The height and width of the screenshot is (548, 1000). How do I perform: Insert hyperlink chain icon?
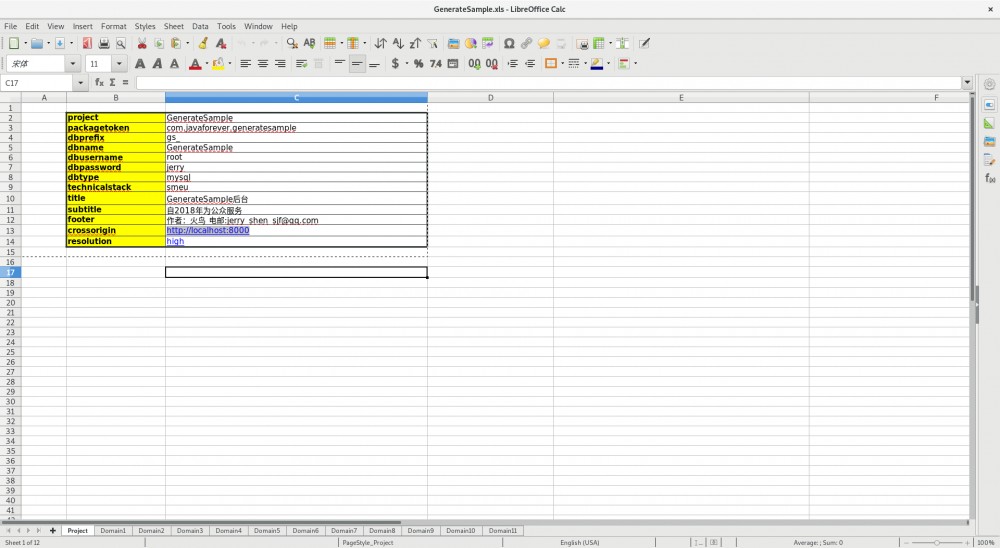point(526,43)
